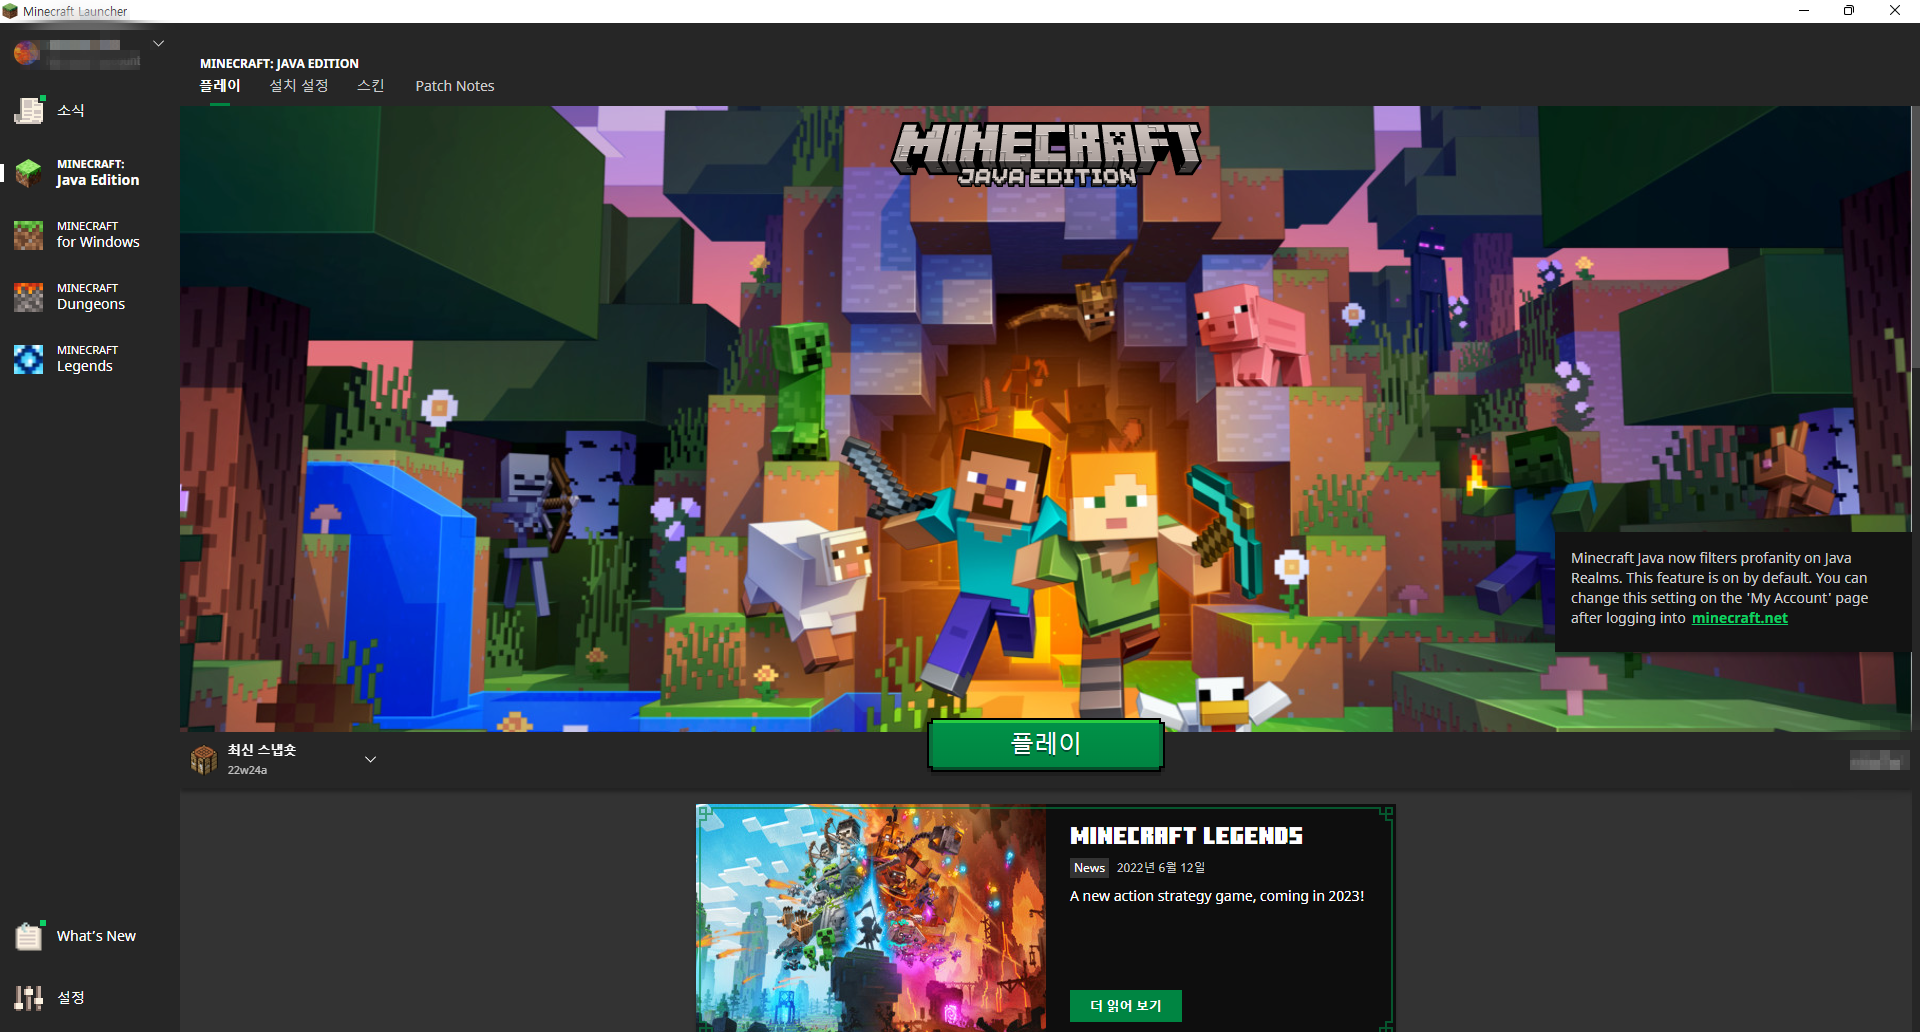This screenshot has width=1920, height=1032.
Task: Click the 22w24a version text
Action: coord(247,770)
